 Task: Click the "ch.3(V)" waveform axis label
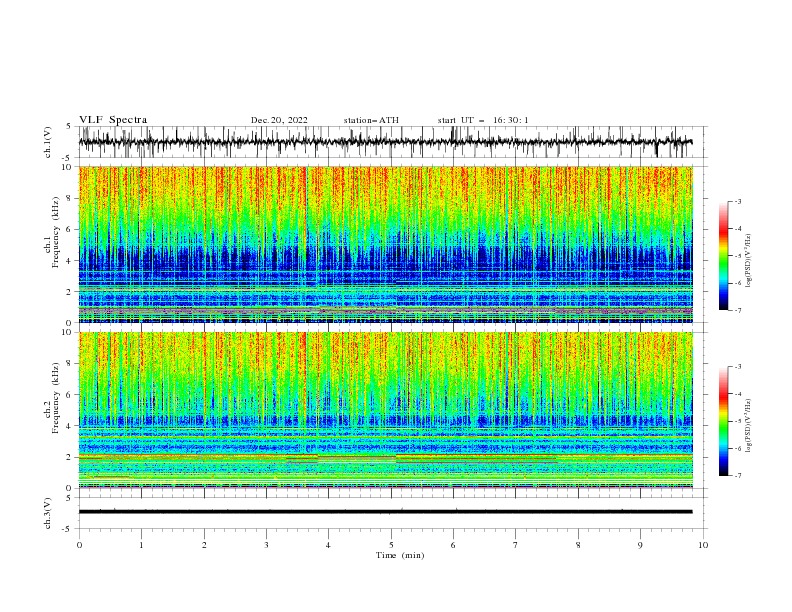pyautogui.click(x=48, y=513)
